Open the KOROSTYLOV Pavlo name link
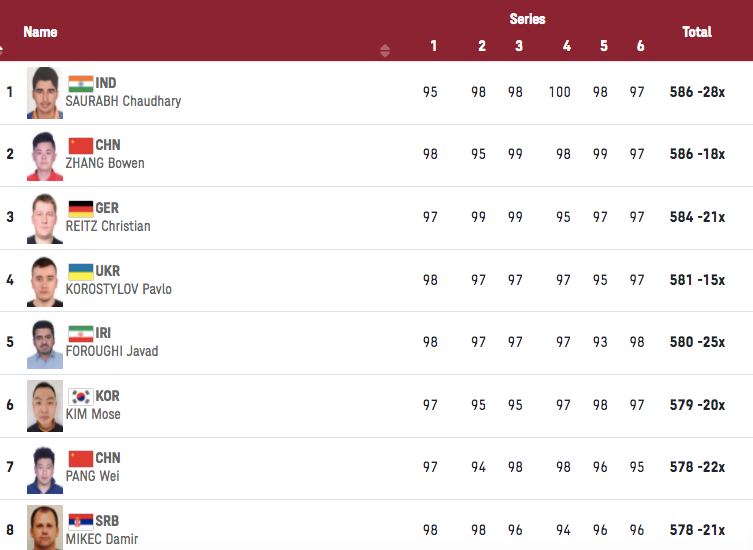Viewport: 753px width, 550px height. pos(118,289)
